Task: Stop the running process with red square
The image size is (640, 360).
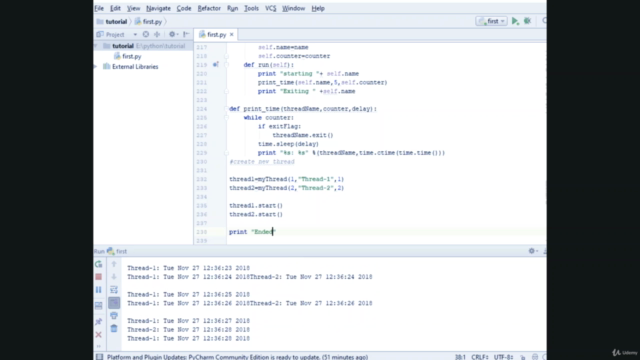Action: click(x=99, y=277)
